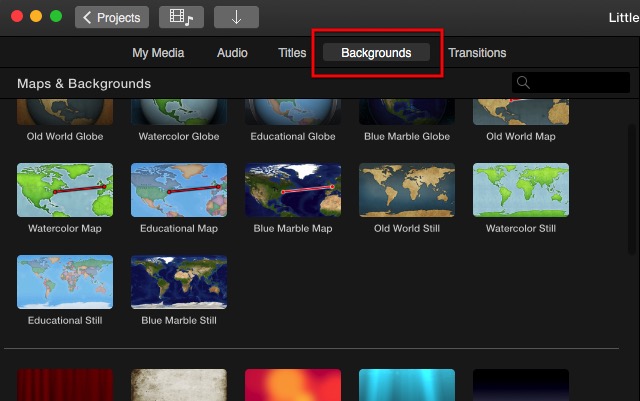This screenshot has height=401, width=640.
Task: Click the Maps & Backgrounds heading
Action: coord(84,84)
